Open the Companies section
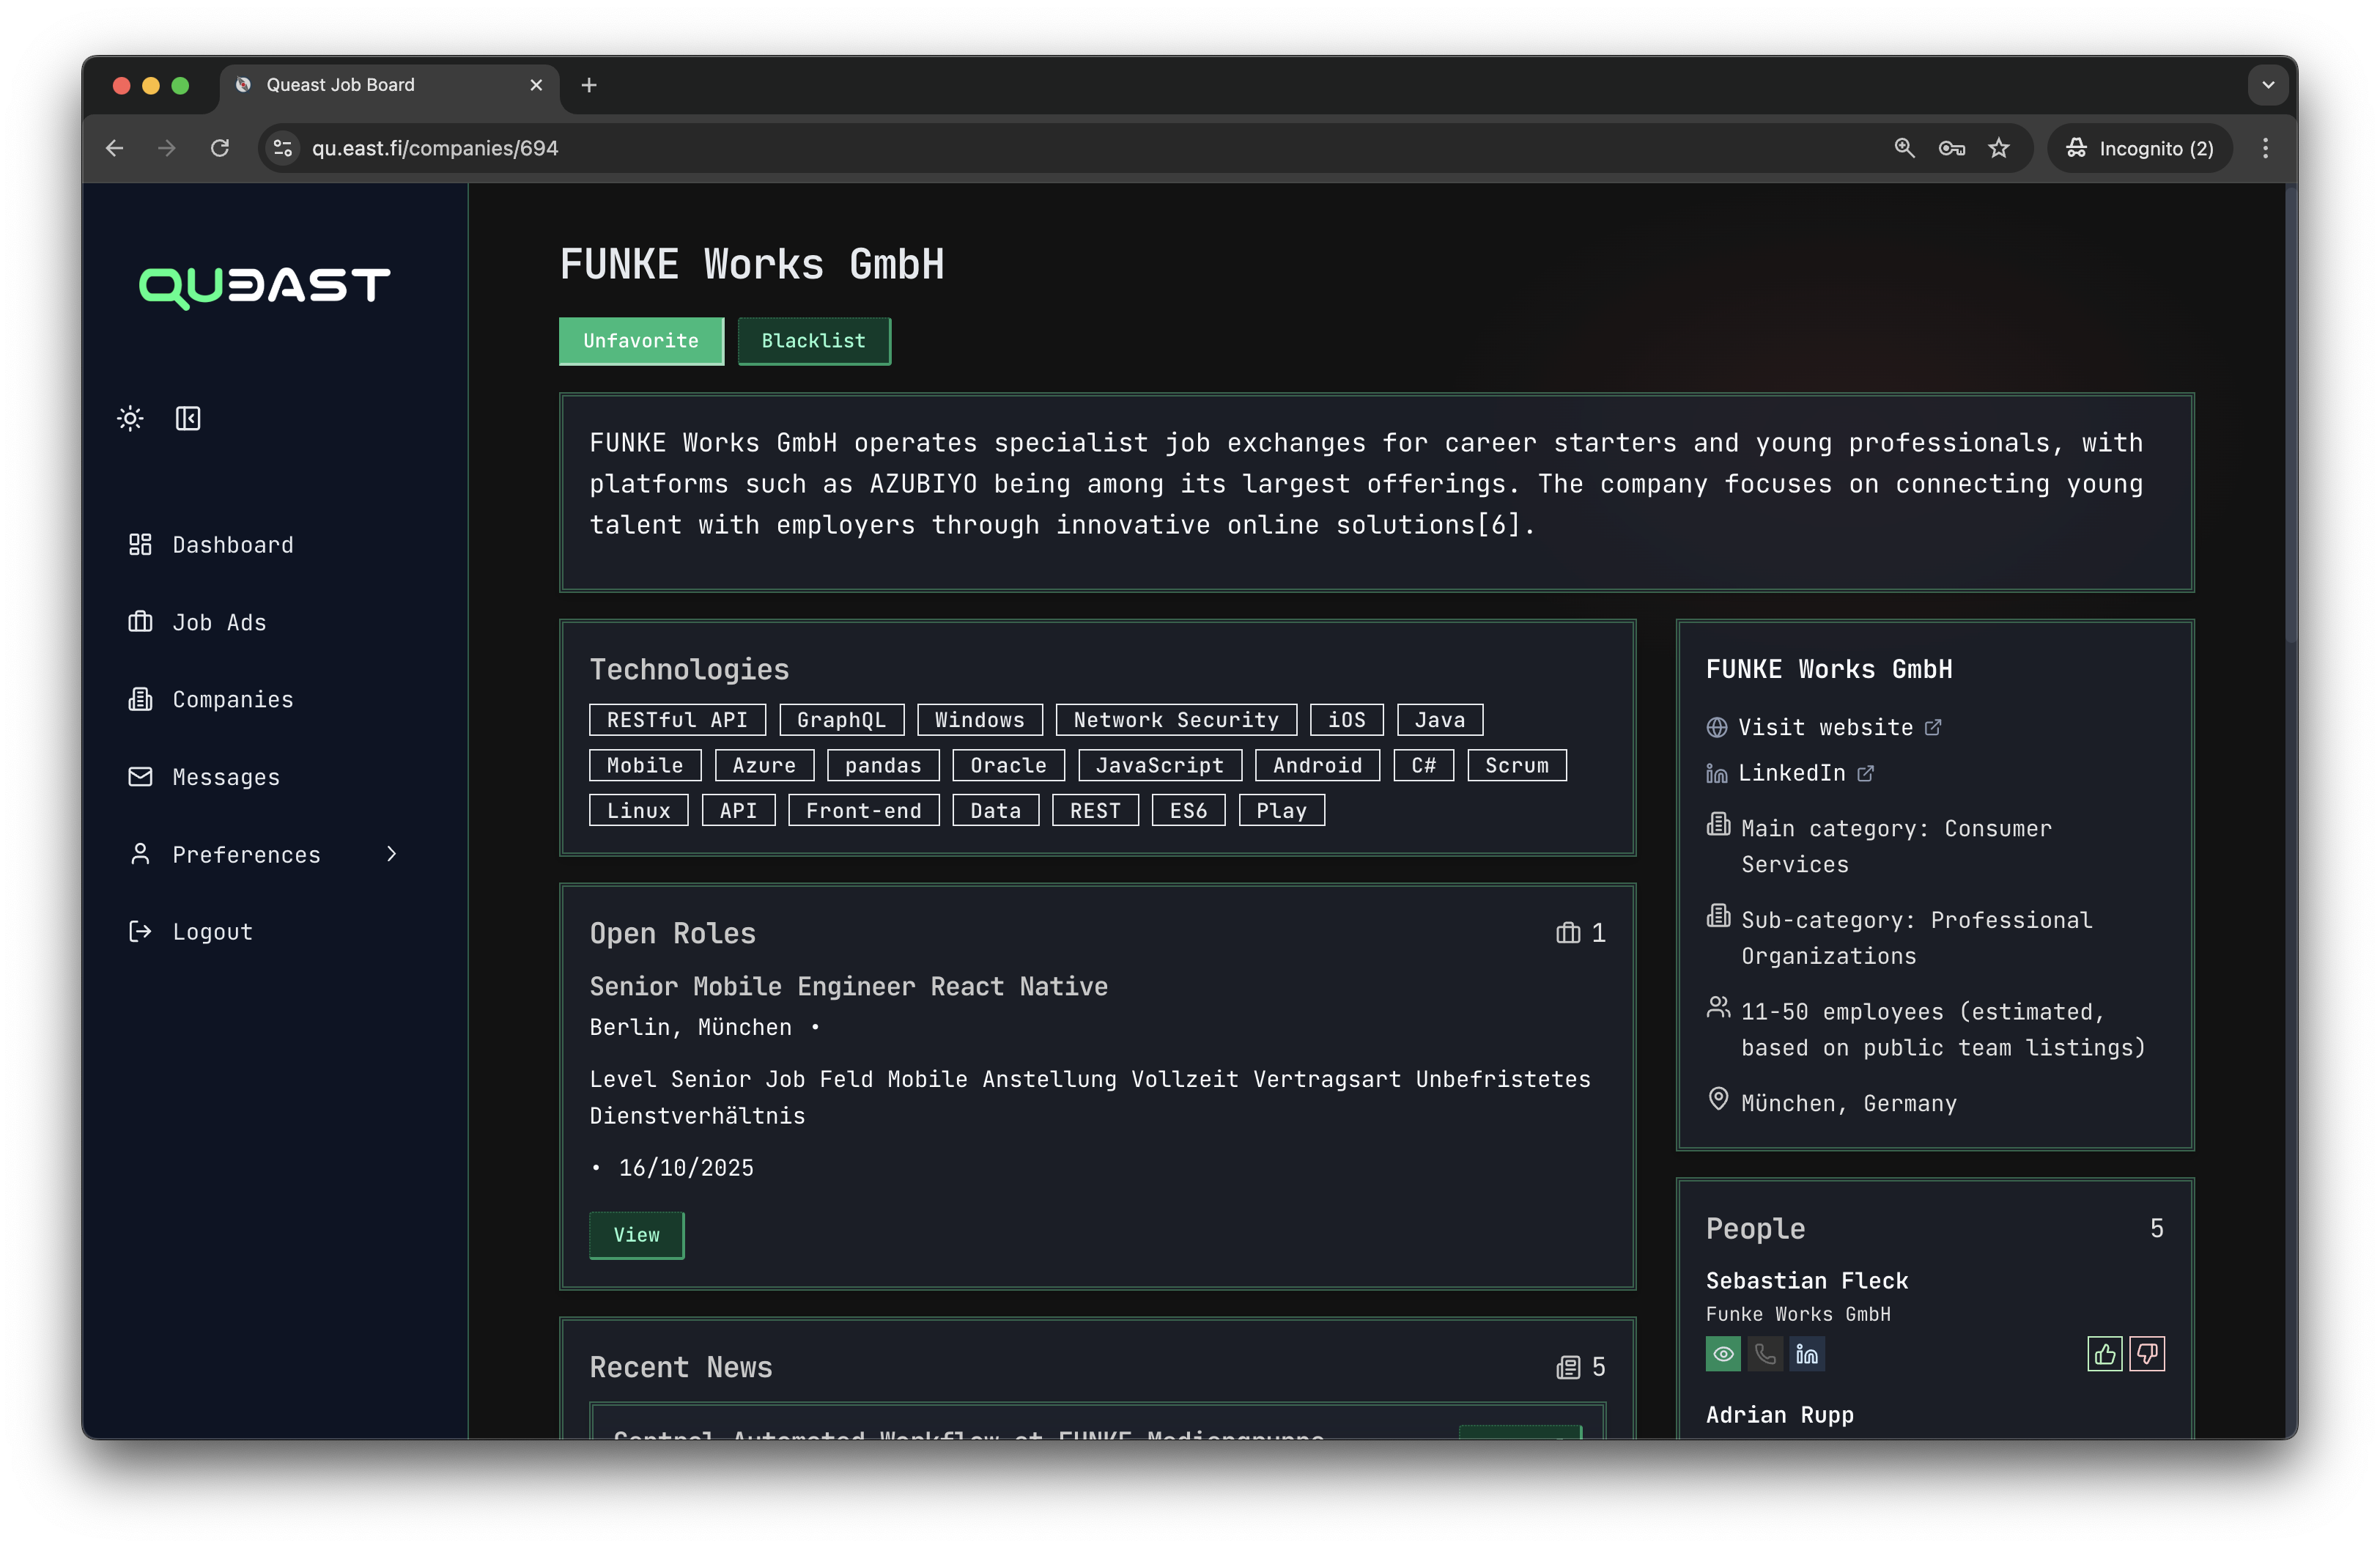Image resolution: width=2380 pixels, height=1548 pixels. [x=232, y=699]
